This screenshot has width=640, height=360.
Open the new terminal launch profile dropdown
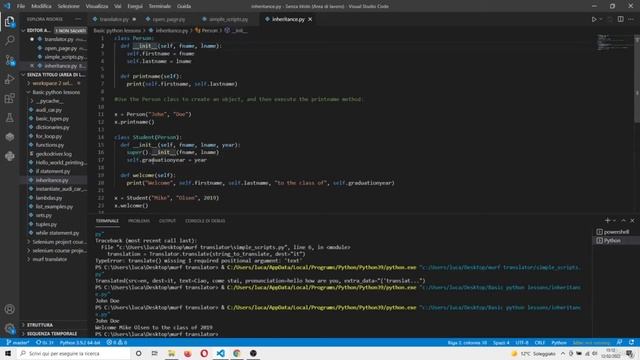(x=614, y=220)
